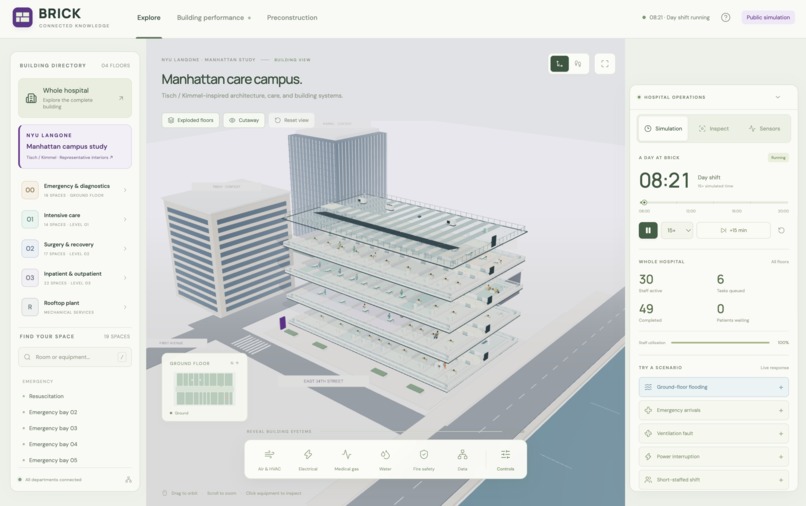The width and height of the screenshot is (806, 506).
Task: Reveal Data network system
Action: pyautogui.click(x=462, y=460)
